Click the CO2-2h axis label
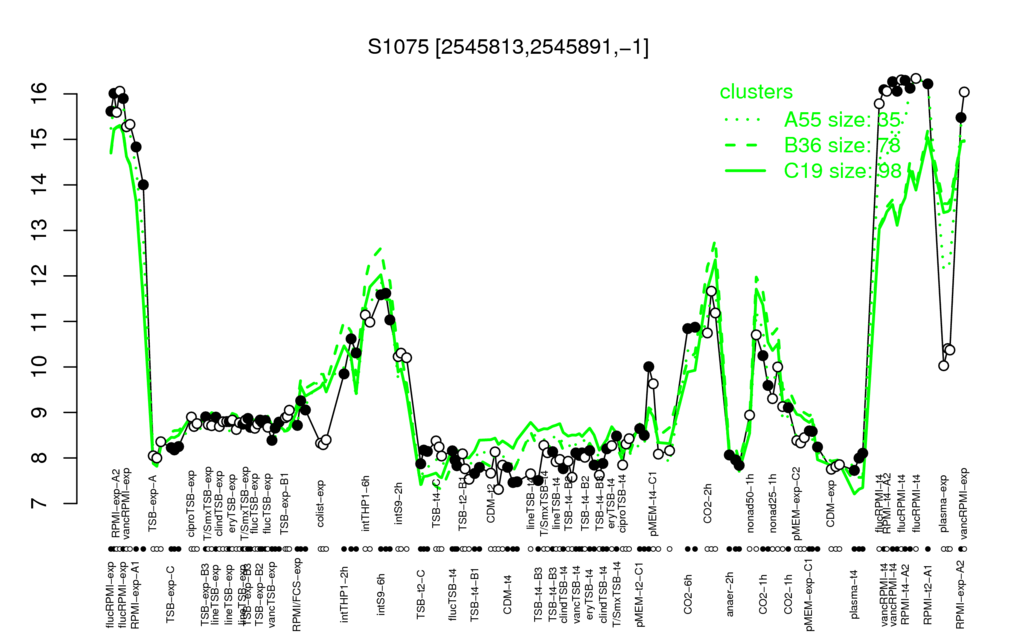Screen dimensions: 1024x640 pyautogui.click(x=707, y=504)
